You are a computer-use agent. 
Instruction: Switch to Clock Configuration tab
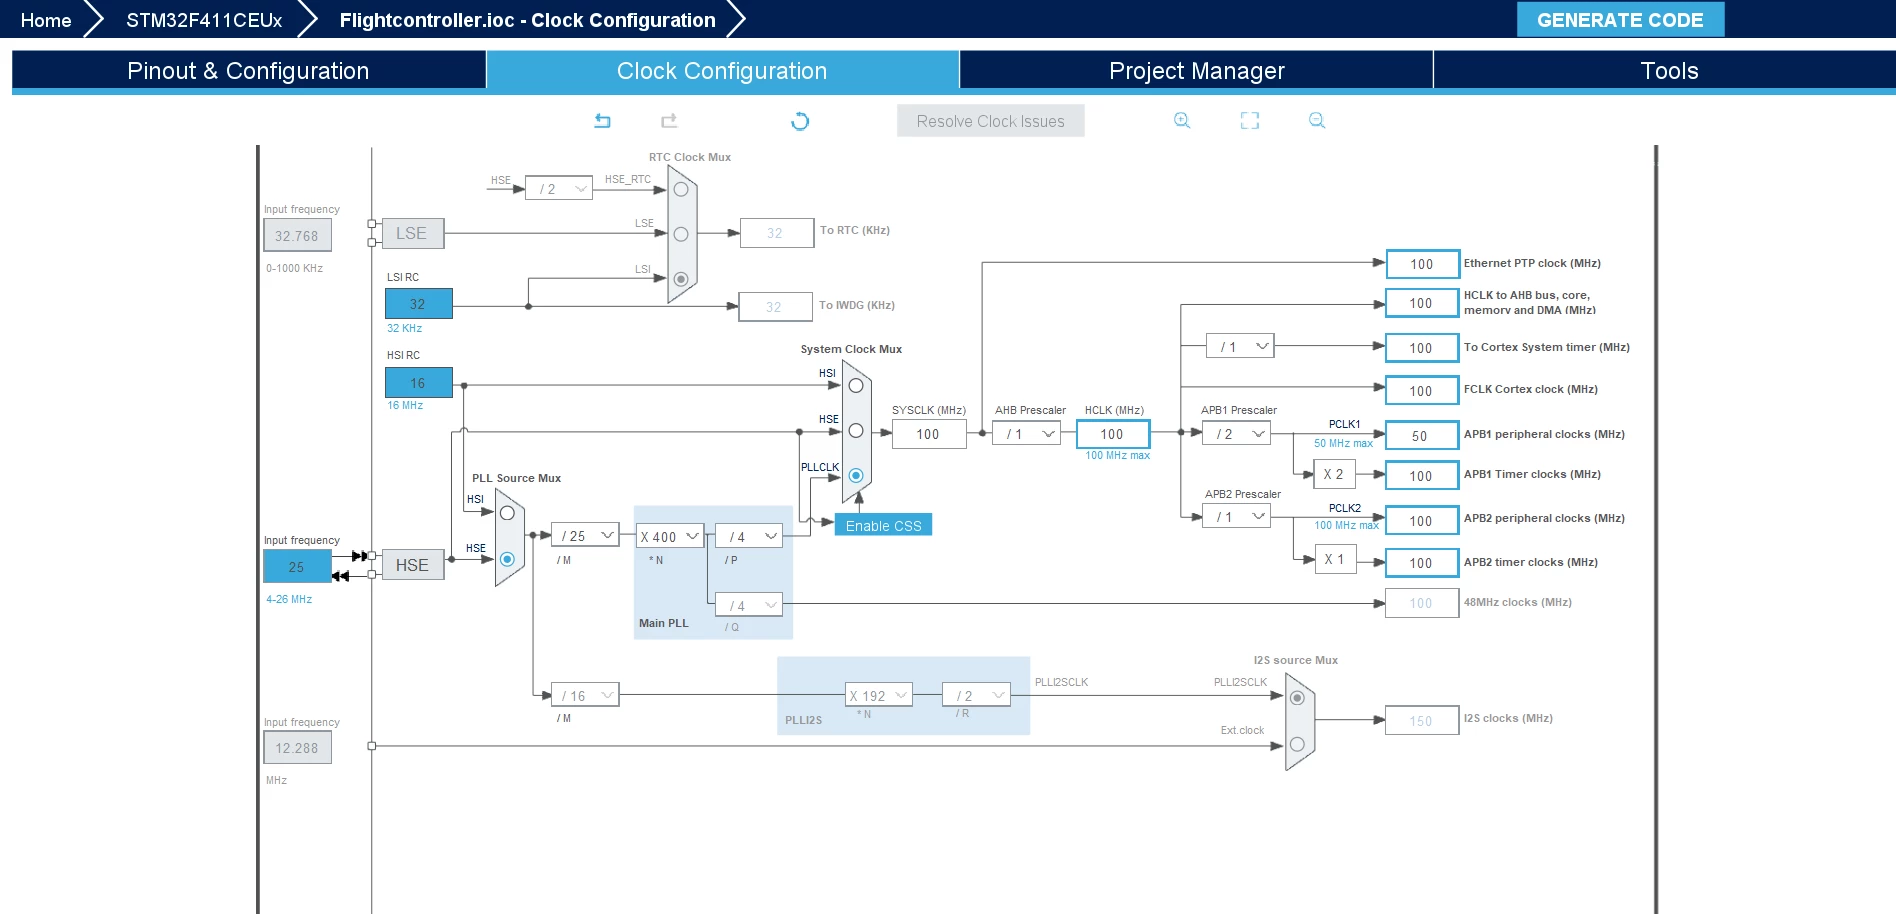pos(722,71)
